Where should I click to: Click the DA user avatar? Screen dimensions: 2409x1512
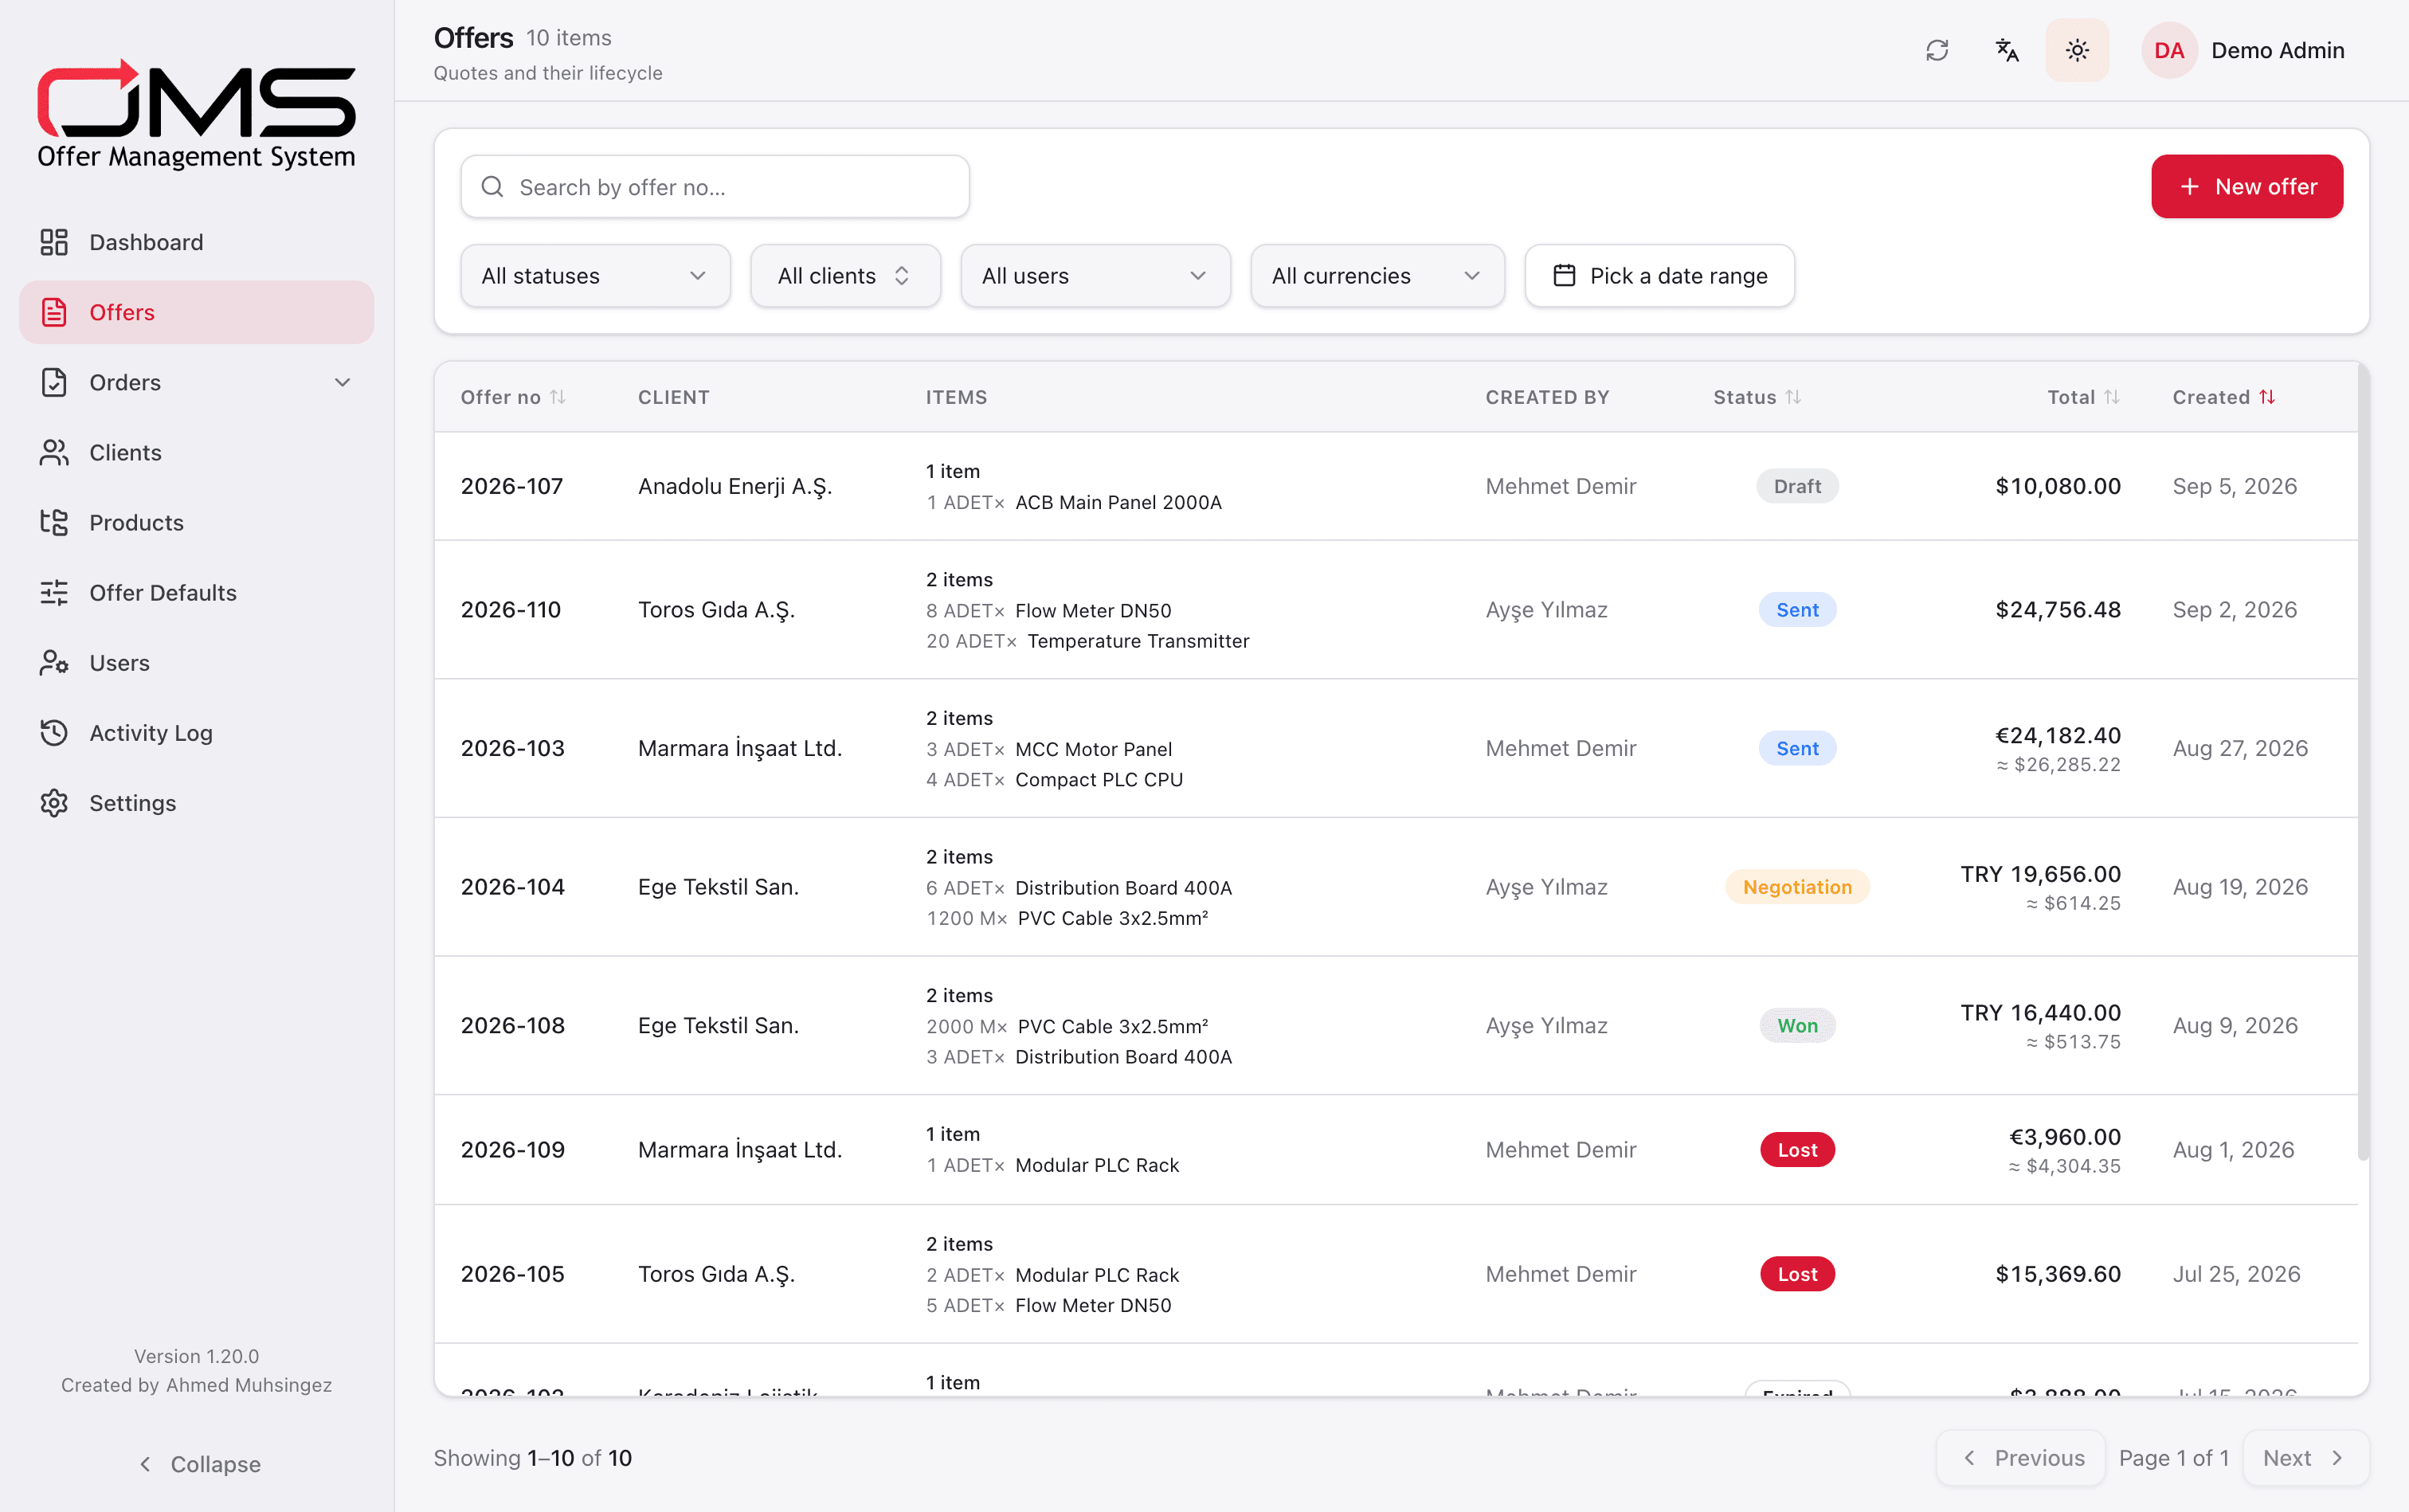(2168, 50)
